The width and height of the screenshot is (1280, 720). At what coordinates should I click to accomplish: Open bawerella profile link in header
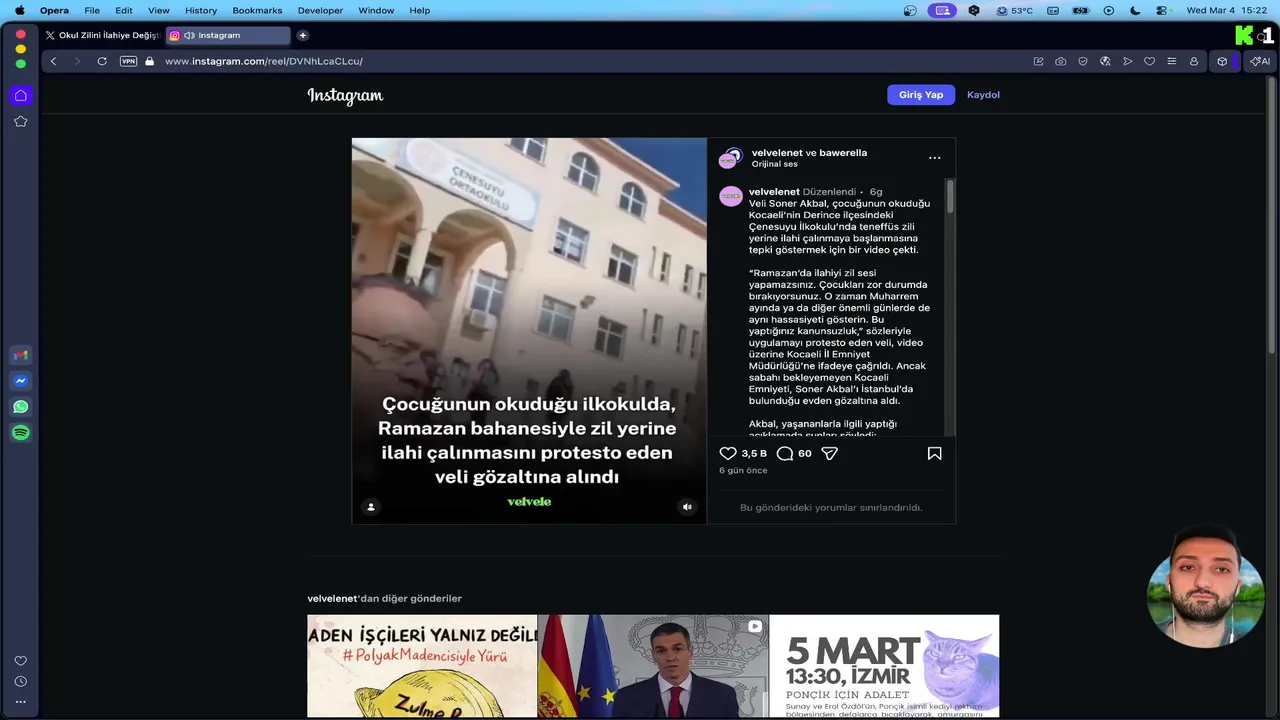click(843, 153)
